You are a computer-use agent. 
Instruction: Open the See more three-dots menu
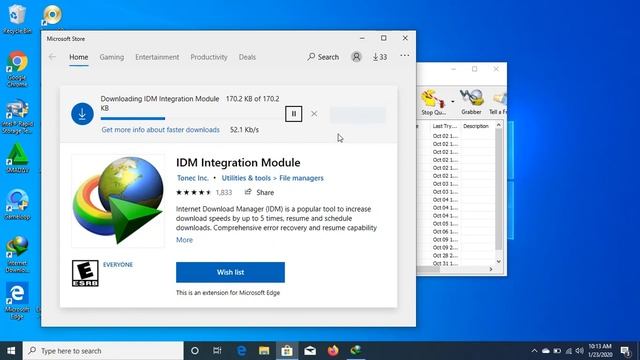pyautogui.click(x=404, y=56)
